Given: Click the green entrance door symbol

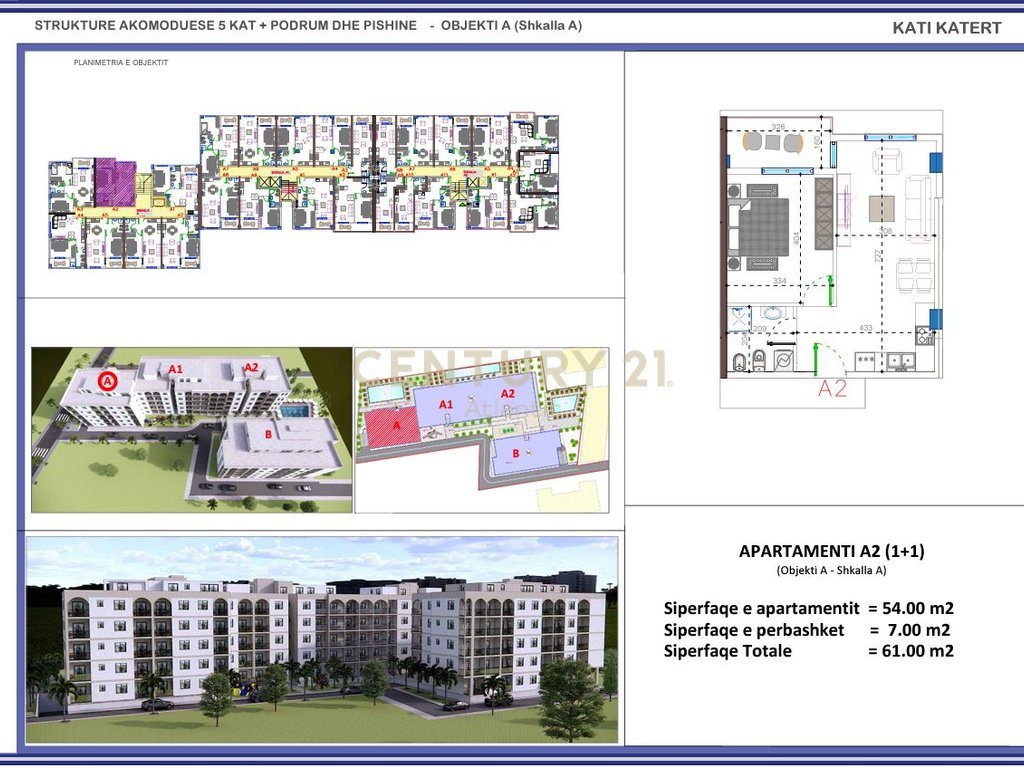Looking at the screenshot, I should click(x=816, y=359).
